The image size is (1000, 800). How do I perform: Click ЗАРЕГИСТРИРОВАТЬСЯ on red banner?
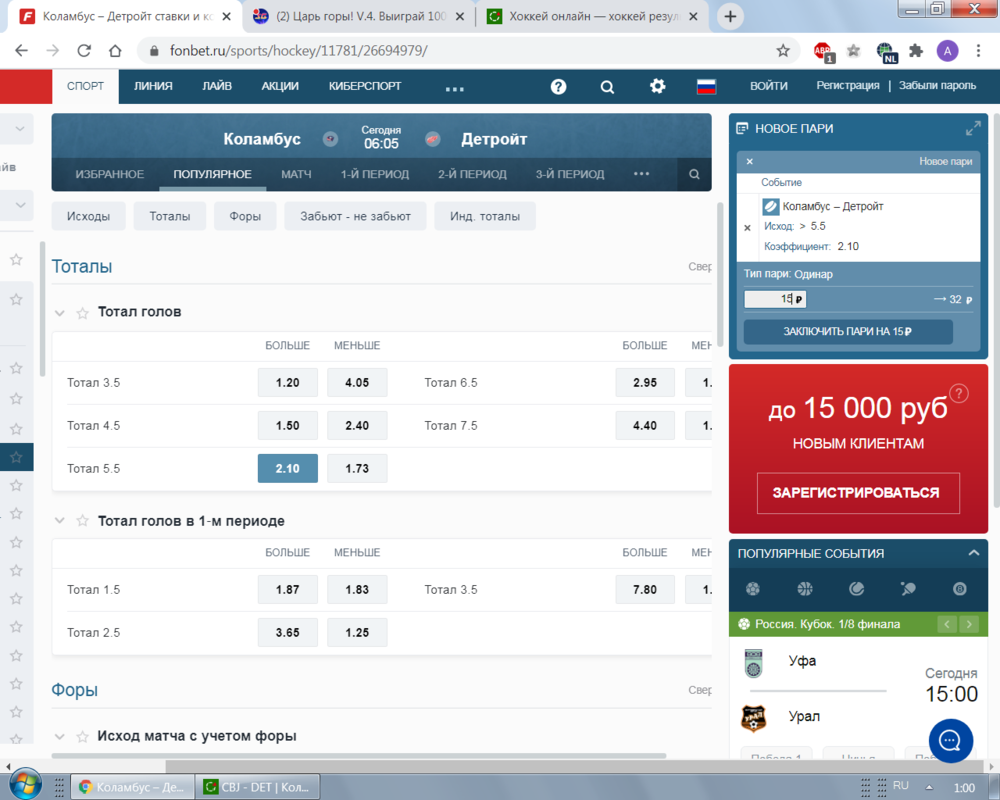click(858, 493)
